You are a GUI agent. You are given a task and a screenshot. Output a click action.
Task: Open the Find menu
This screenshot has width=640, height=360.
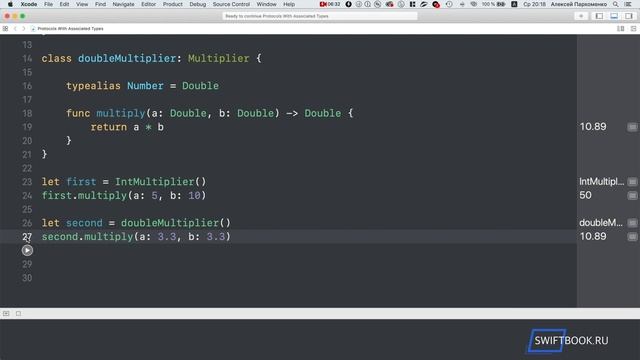coord(100,4)
